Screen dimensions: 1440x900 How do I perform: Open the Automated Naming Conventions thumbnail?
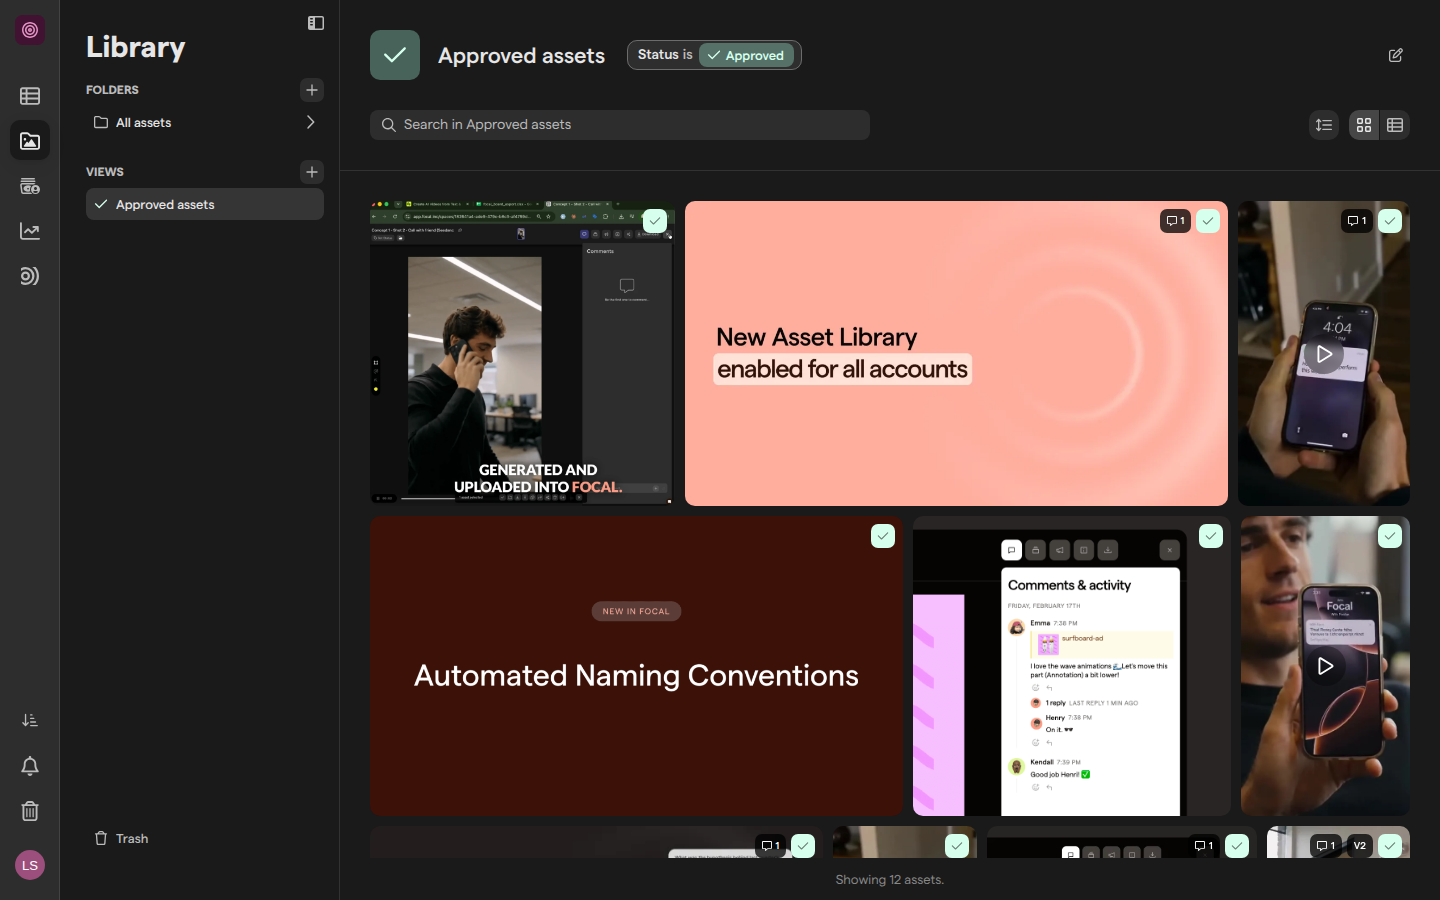tap(636, 666)
